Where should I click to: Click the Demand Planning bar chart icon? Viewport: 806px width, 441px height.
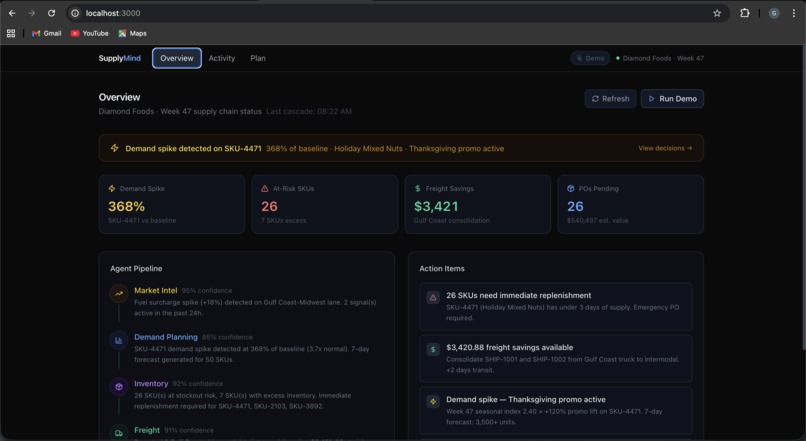(119, 340)
